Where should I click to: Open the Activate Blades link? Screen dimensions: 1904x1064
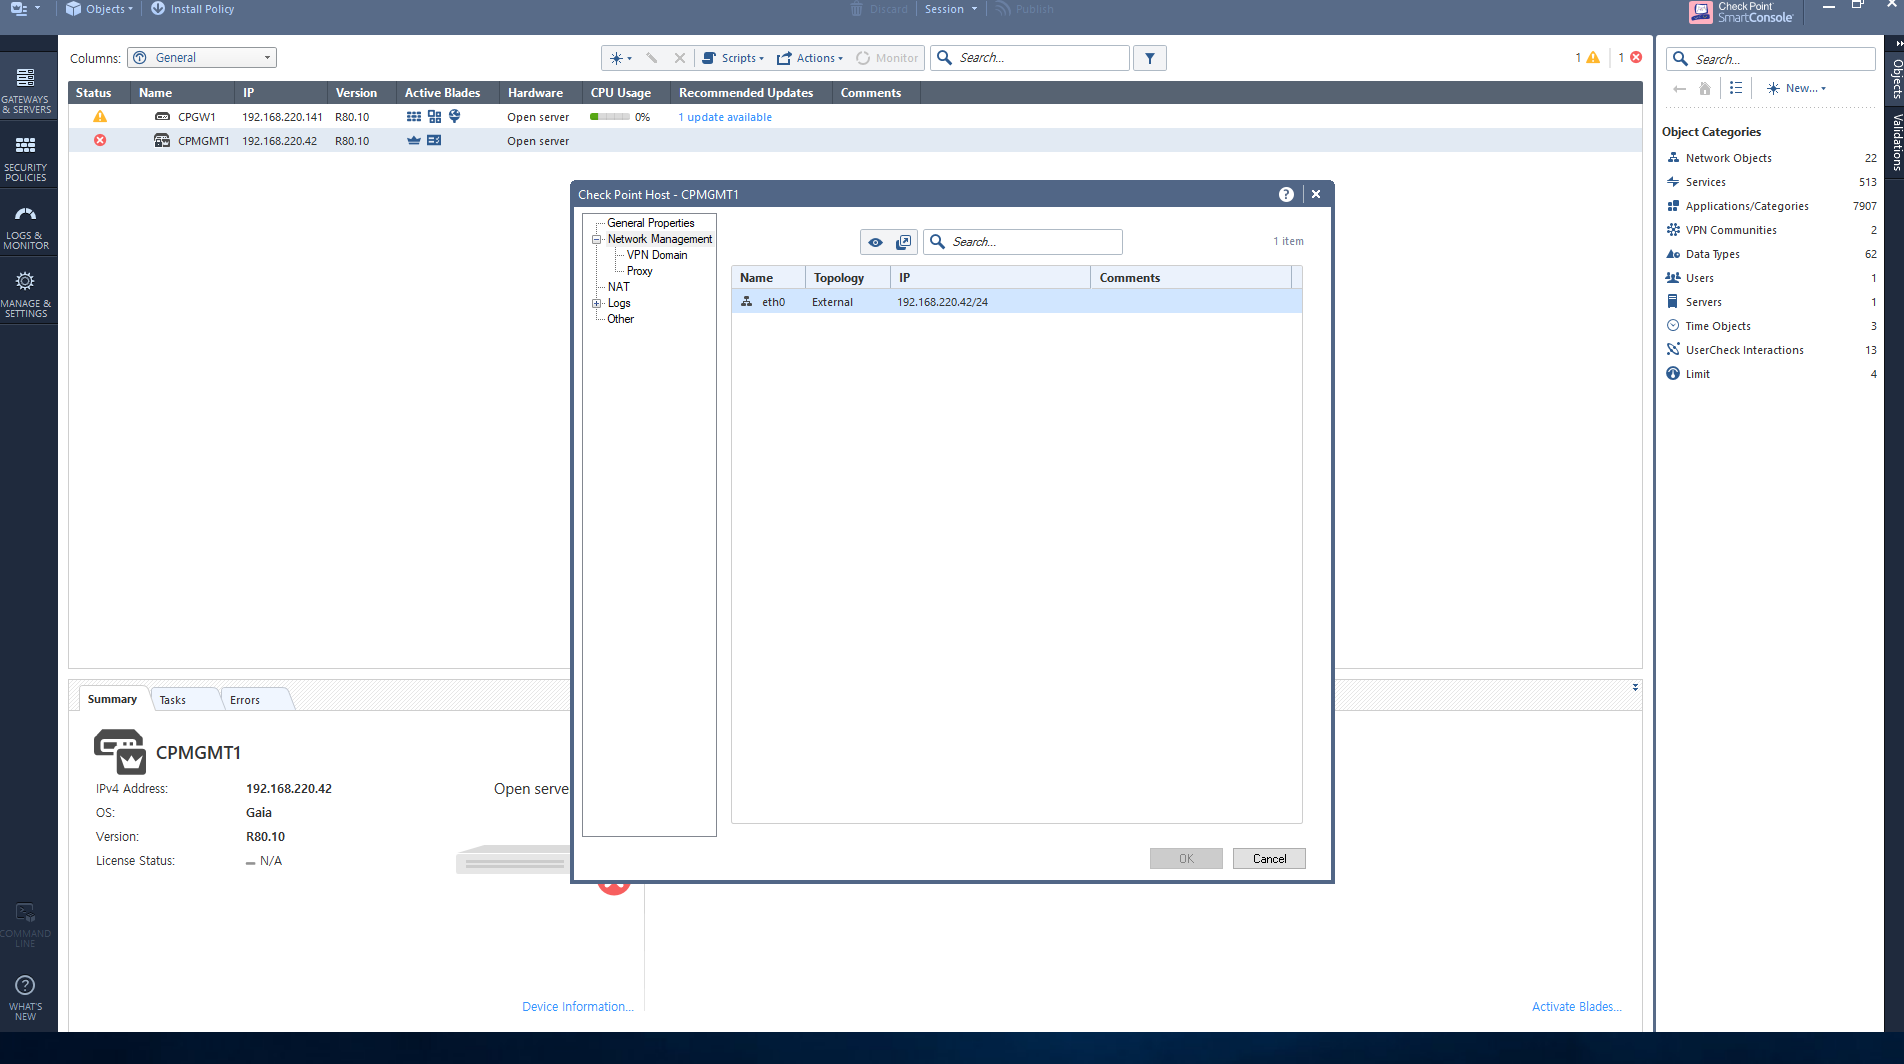pyautogui.click(x=1577, y=1007)
